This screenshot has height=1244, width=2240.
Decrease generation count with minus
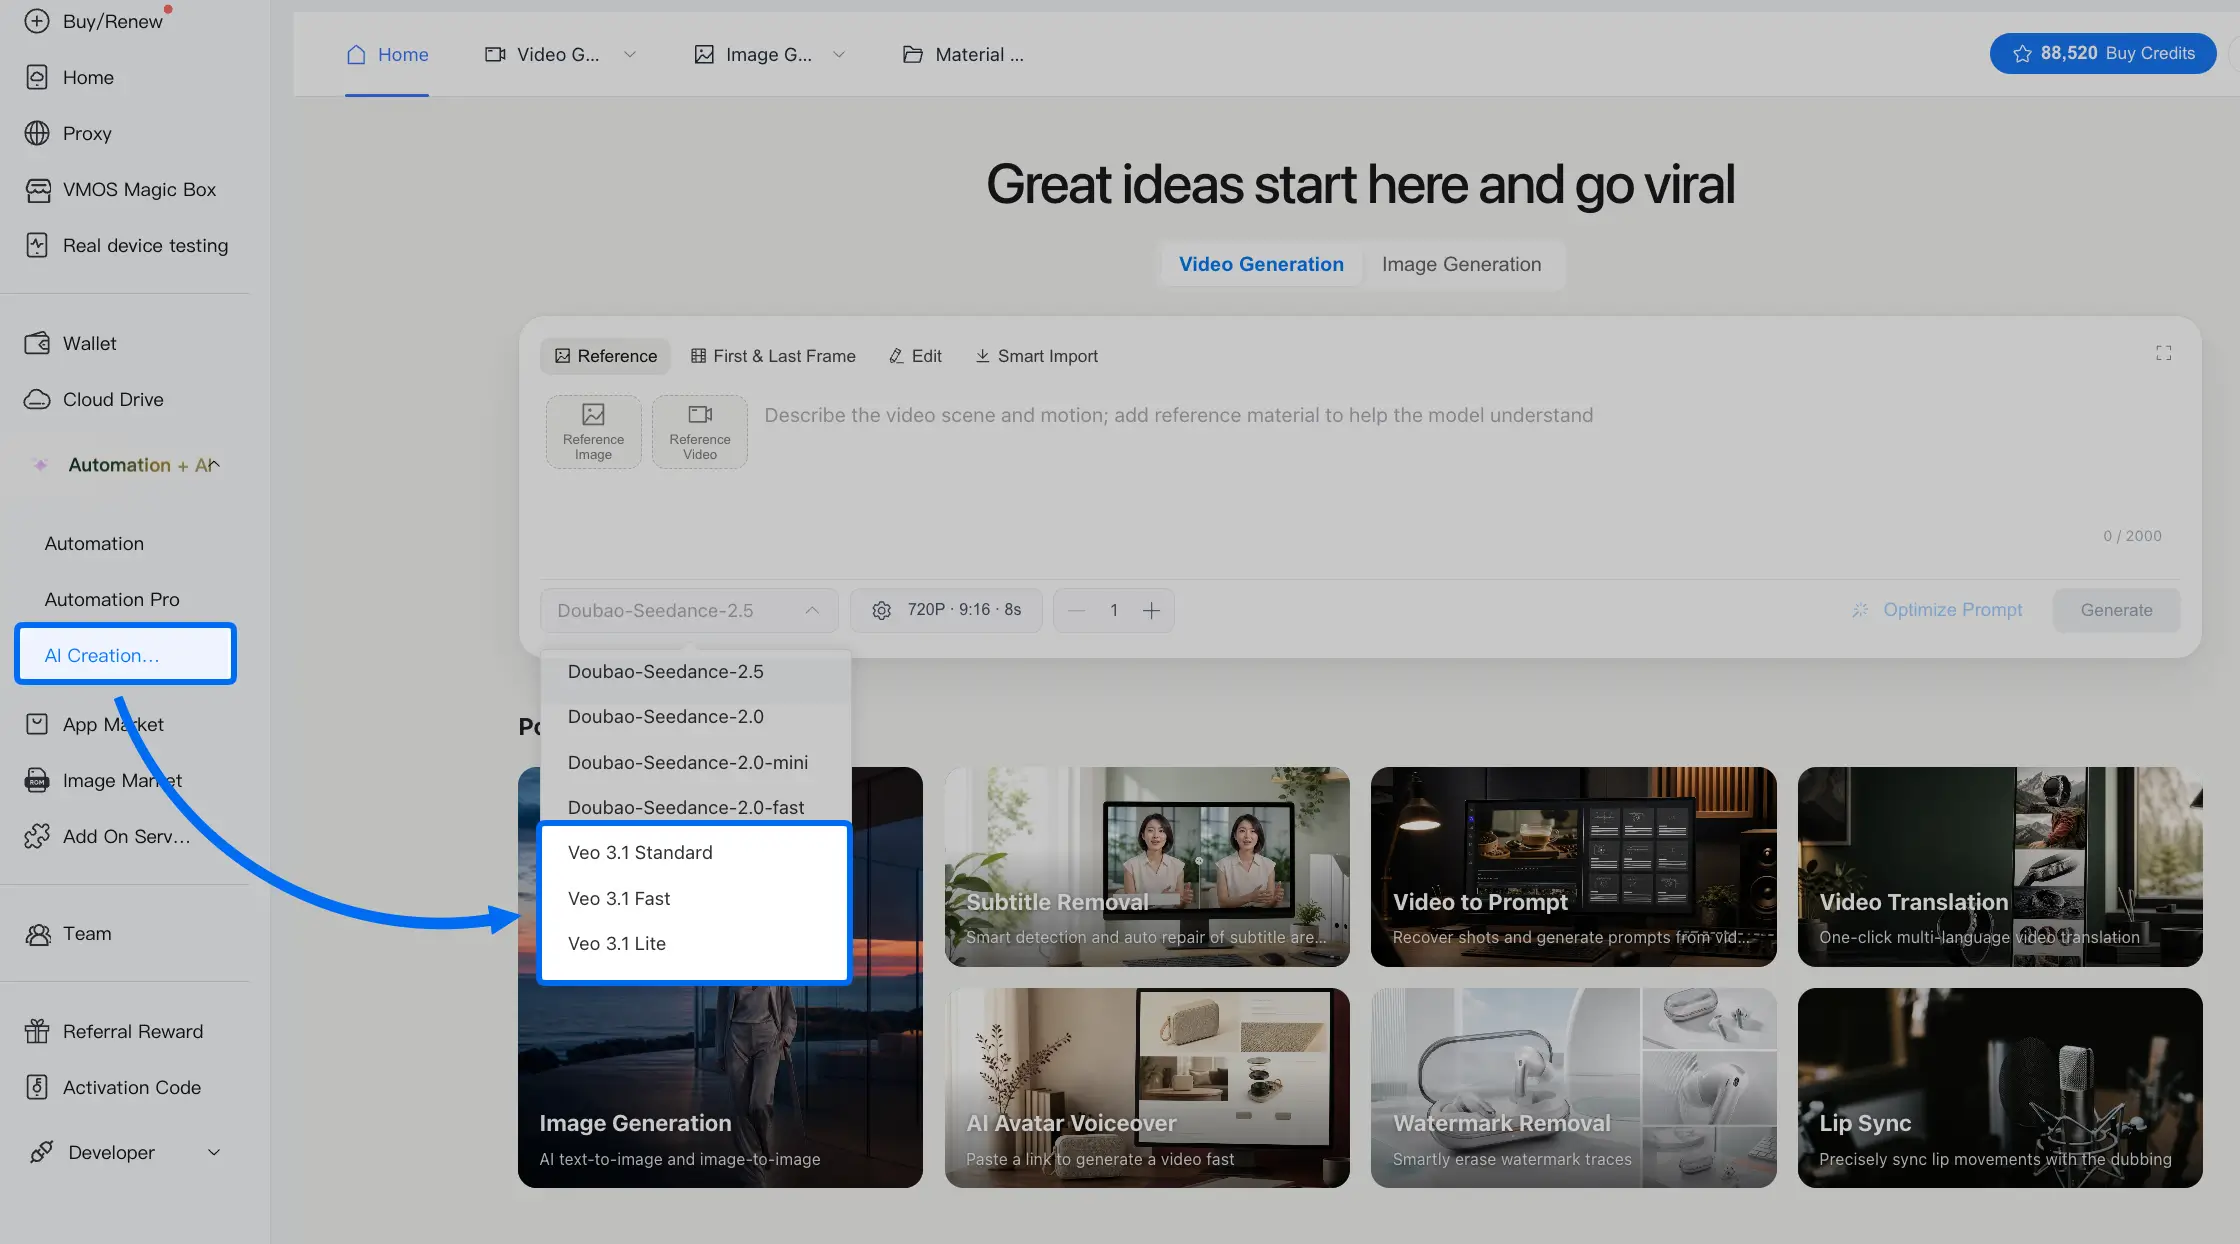pos(1076,610)
